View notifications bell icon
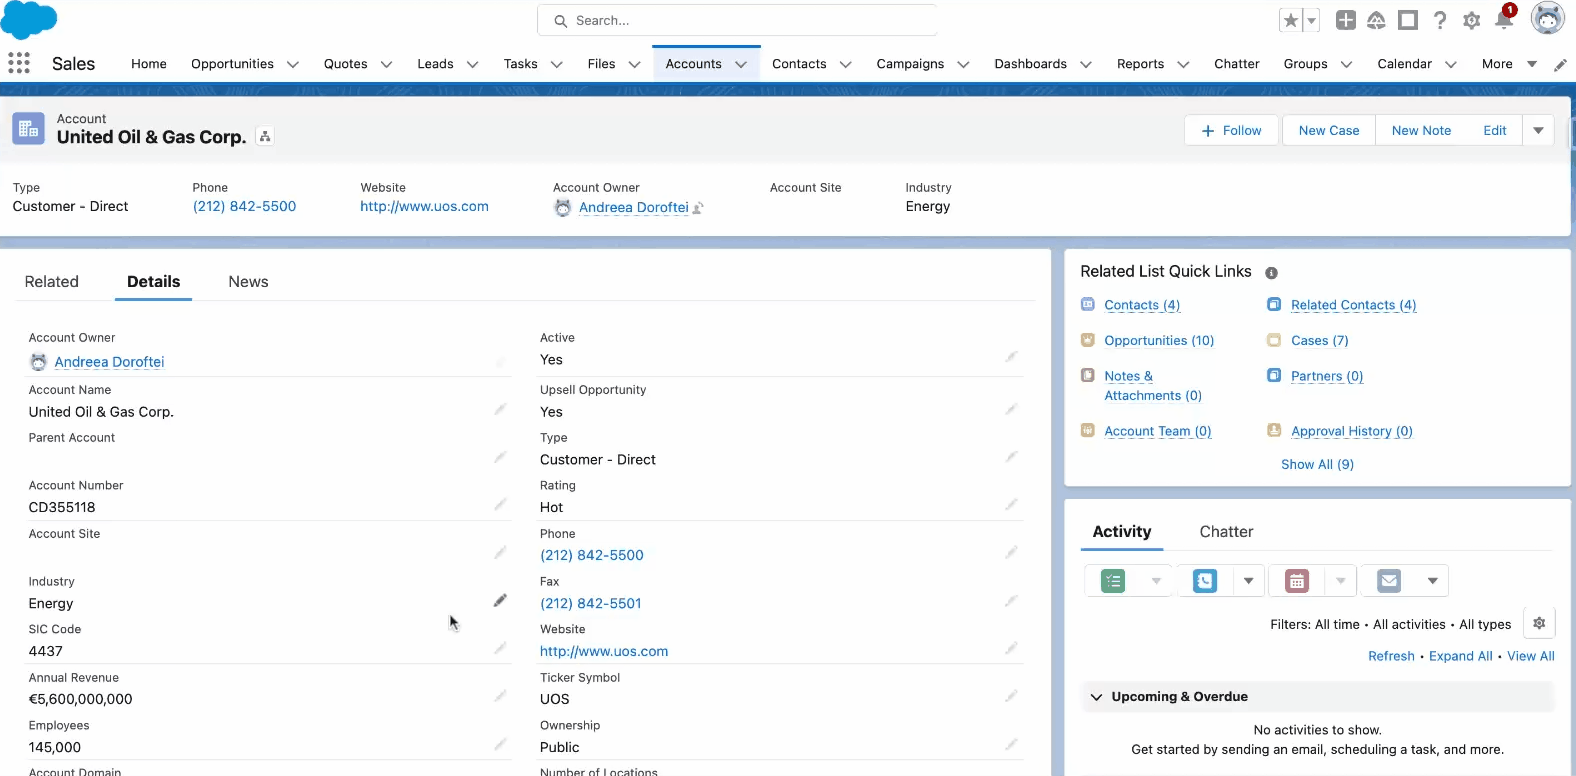This screenshot has width=1576, height=776. pos(1504,19)
